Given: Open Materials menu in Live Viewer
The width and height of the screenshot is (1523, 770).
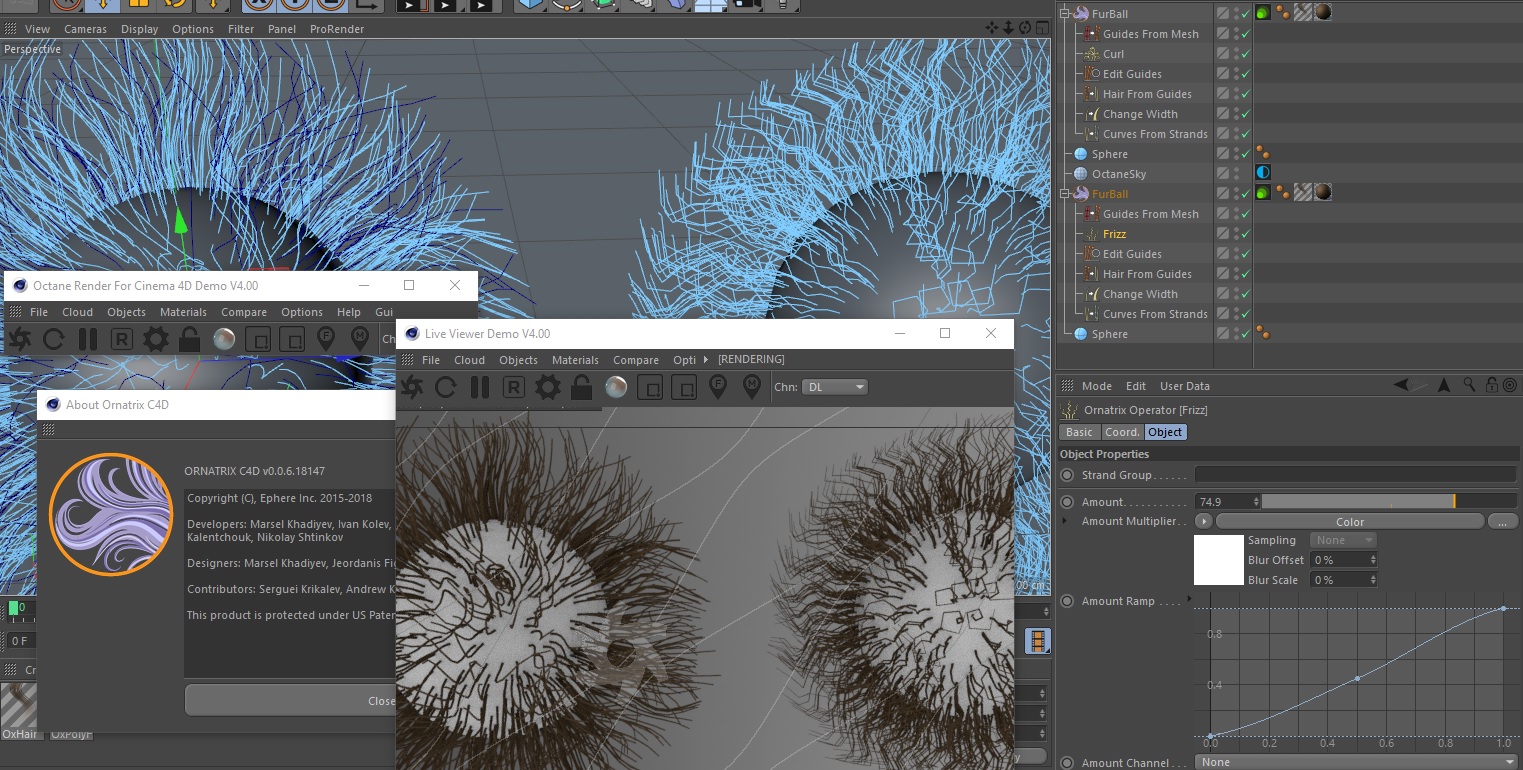Looking at the screenshot, I should [x=575, y=360].
